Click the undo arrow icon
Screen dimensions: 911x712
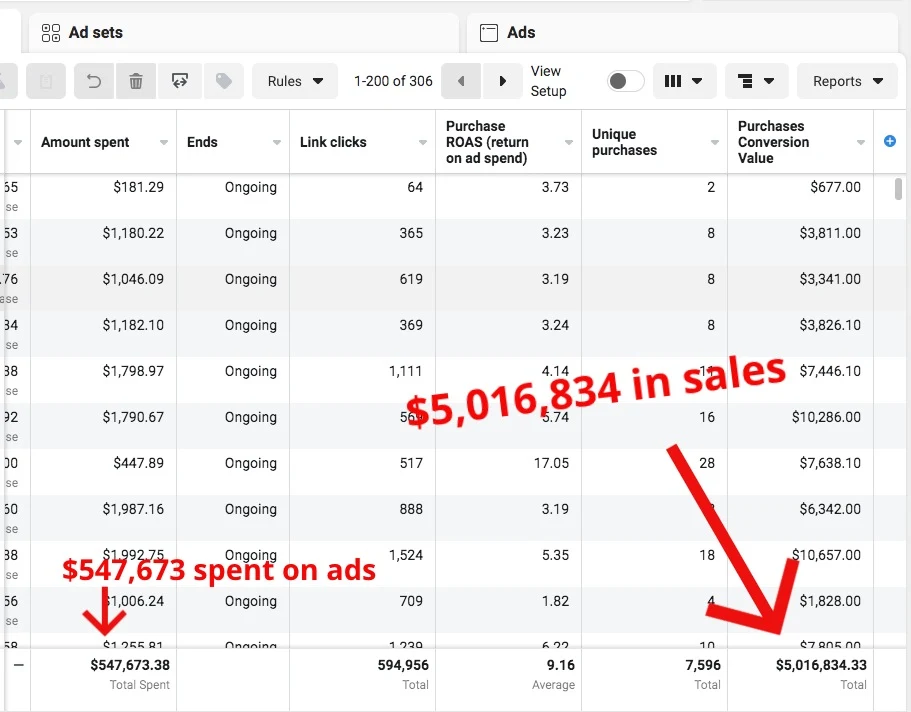point(95,81)
